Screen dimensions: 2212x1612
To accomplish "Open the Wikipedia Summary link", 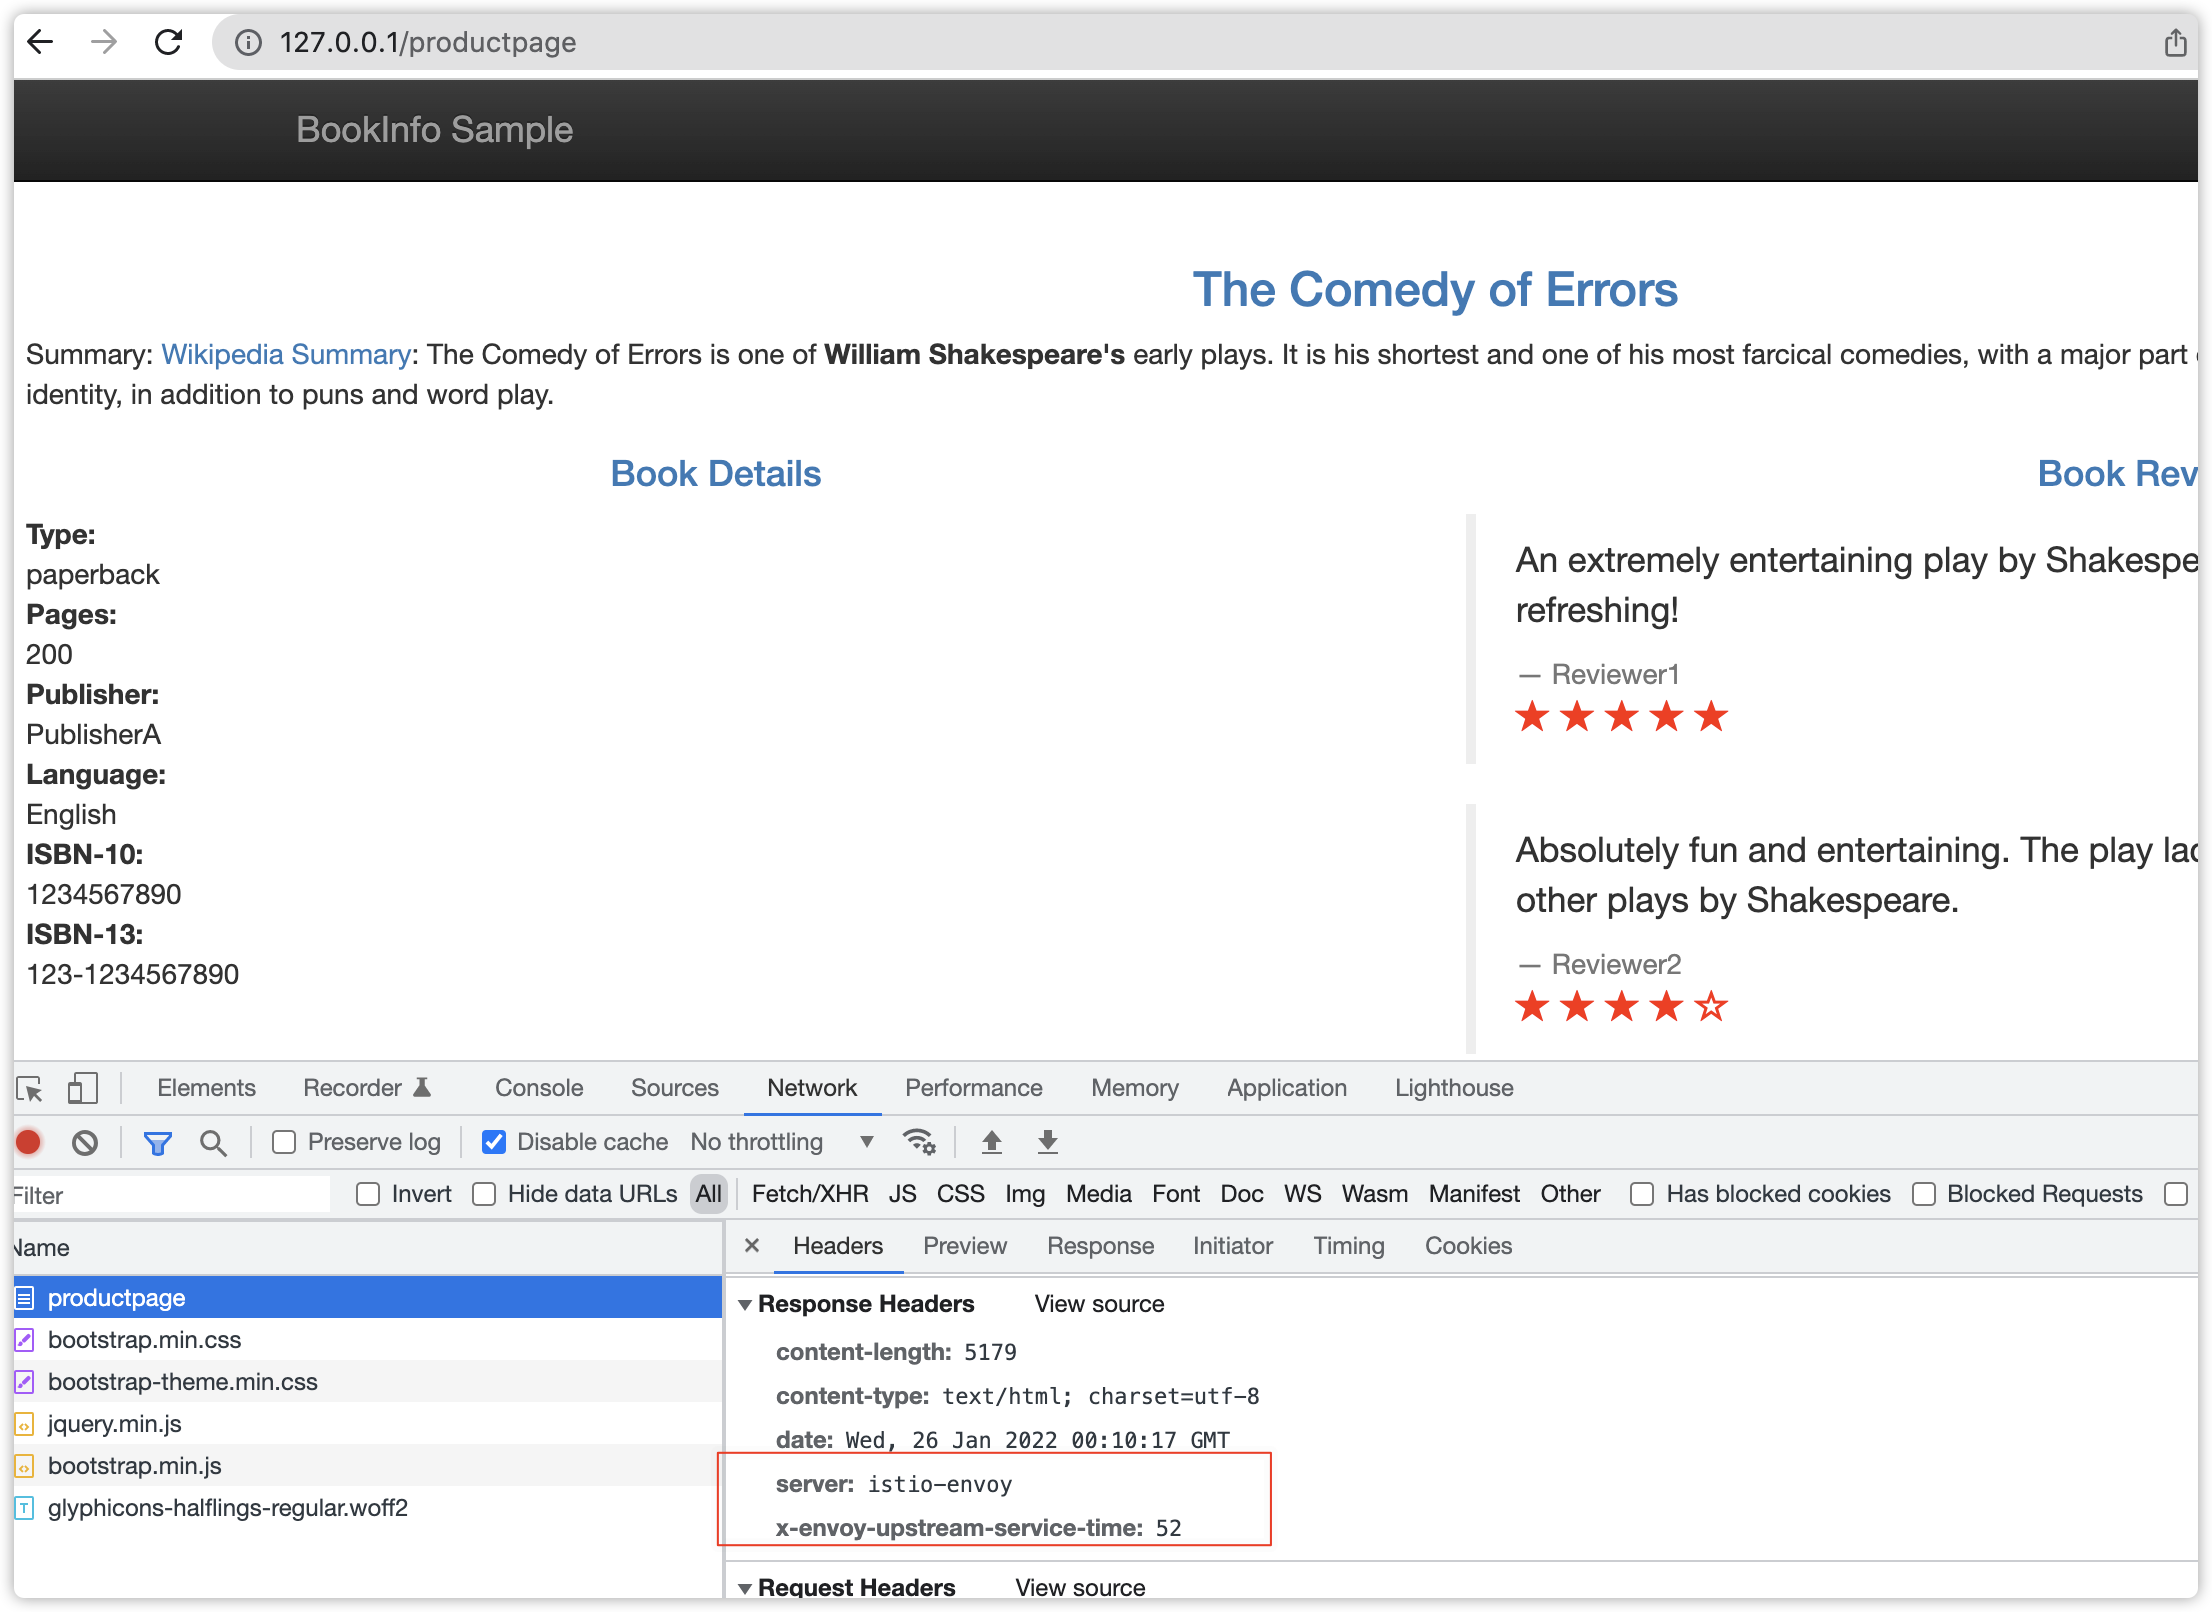I will pos(286,355).
